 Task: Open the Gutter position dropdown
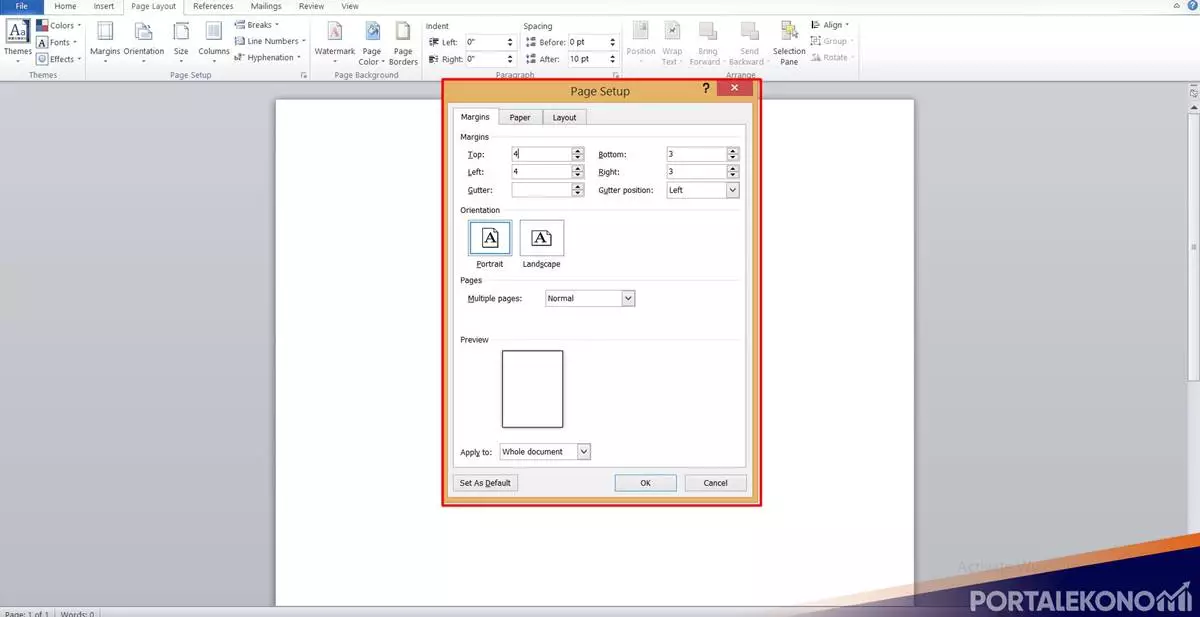(x=702, y=190)
